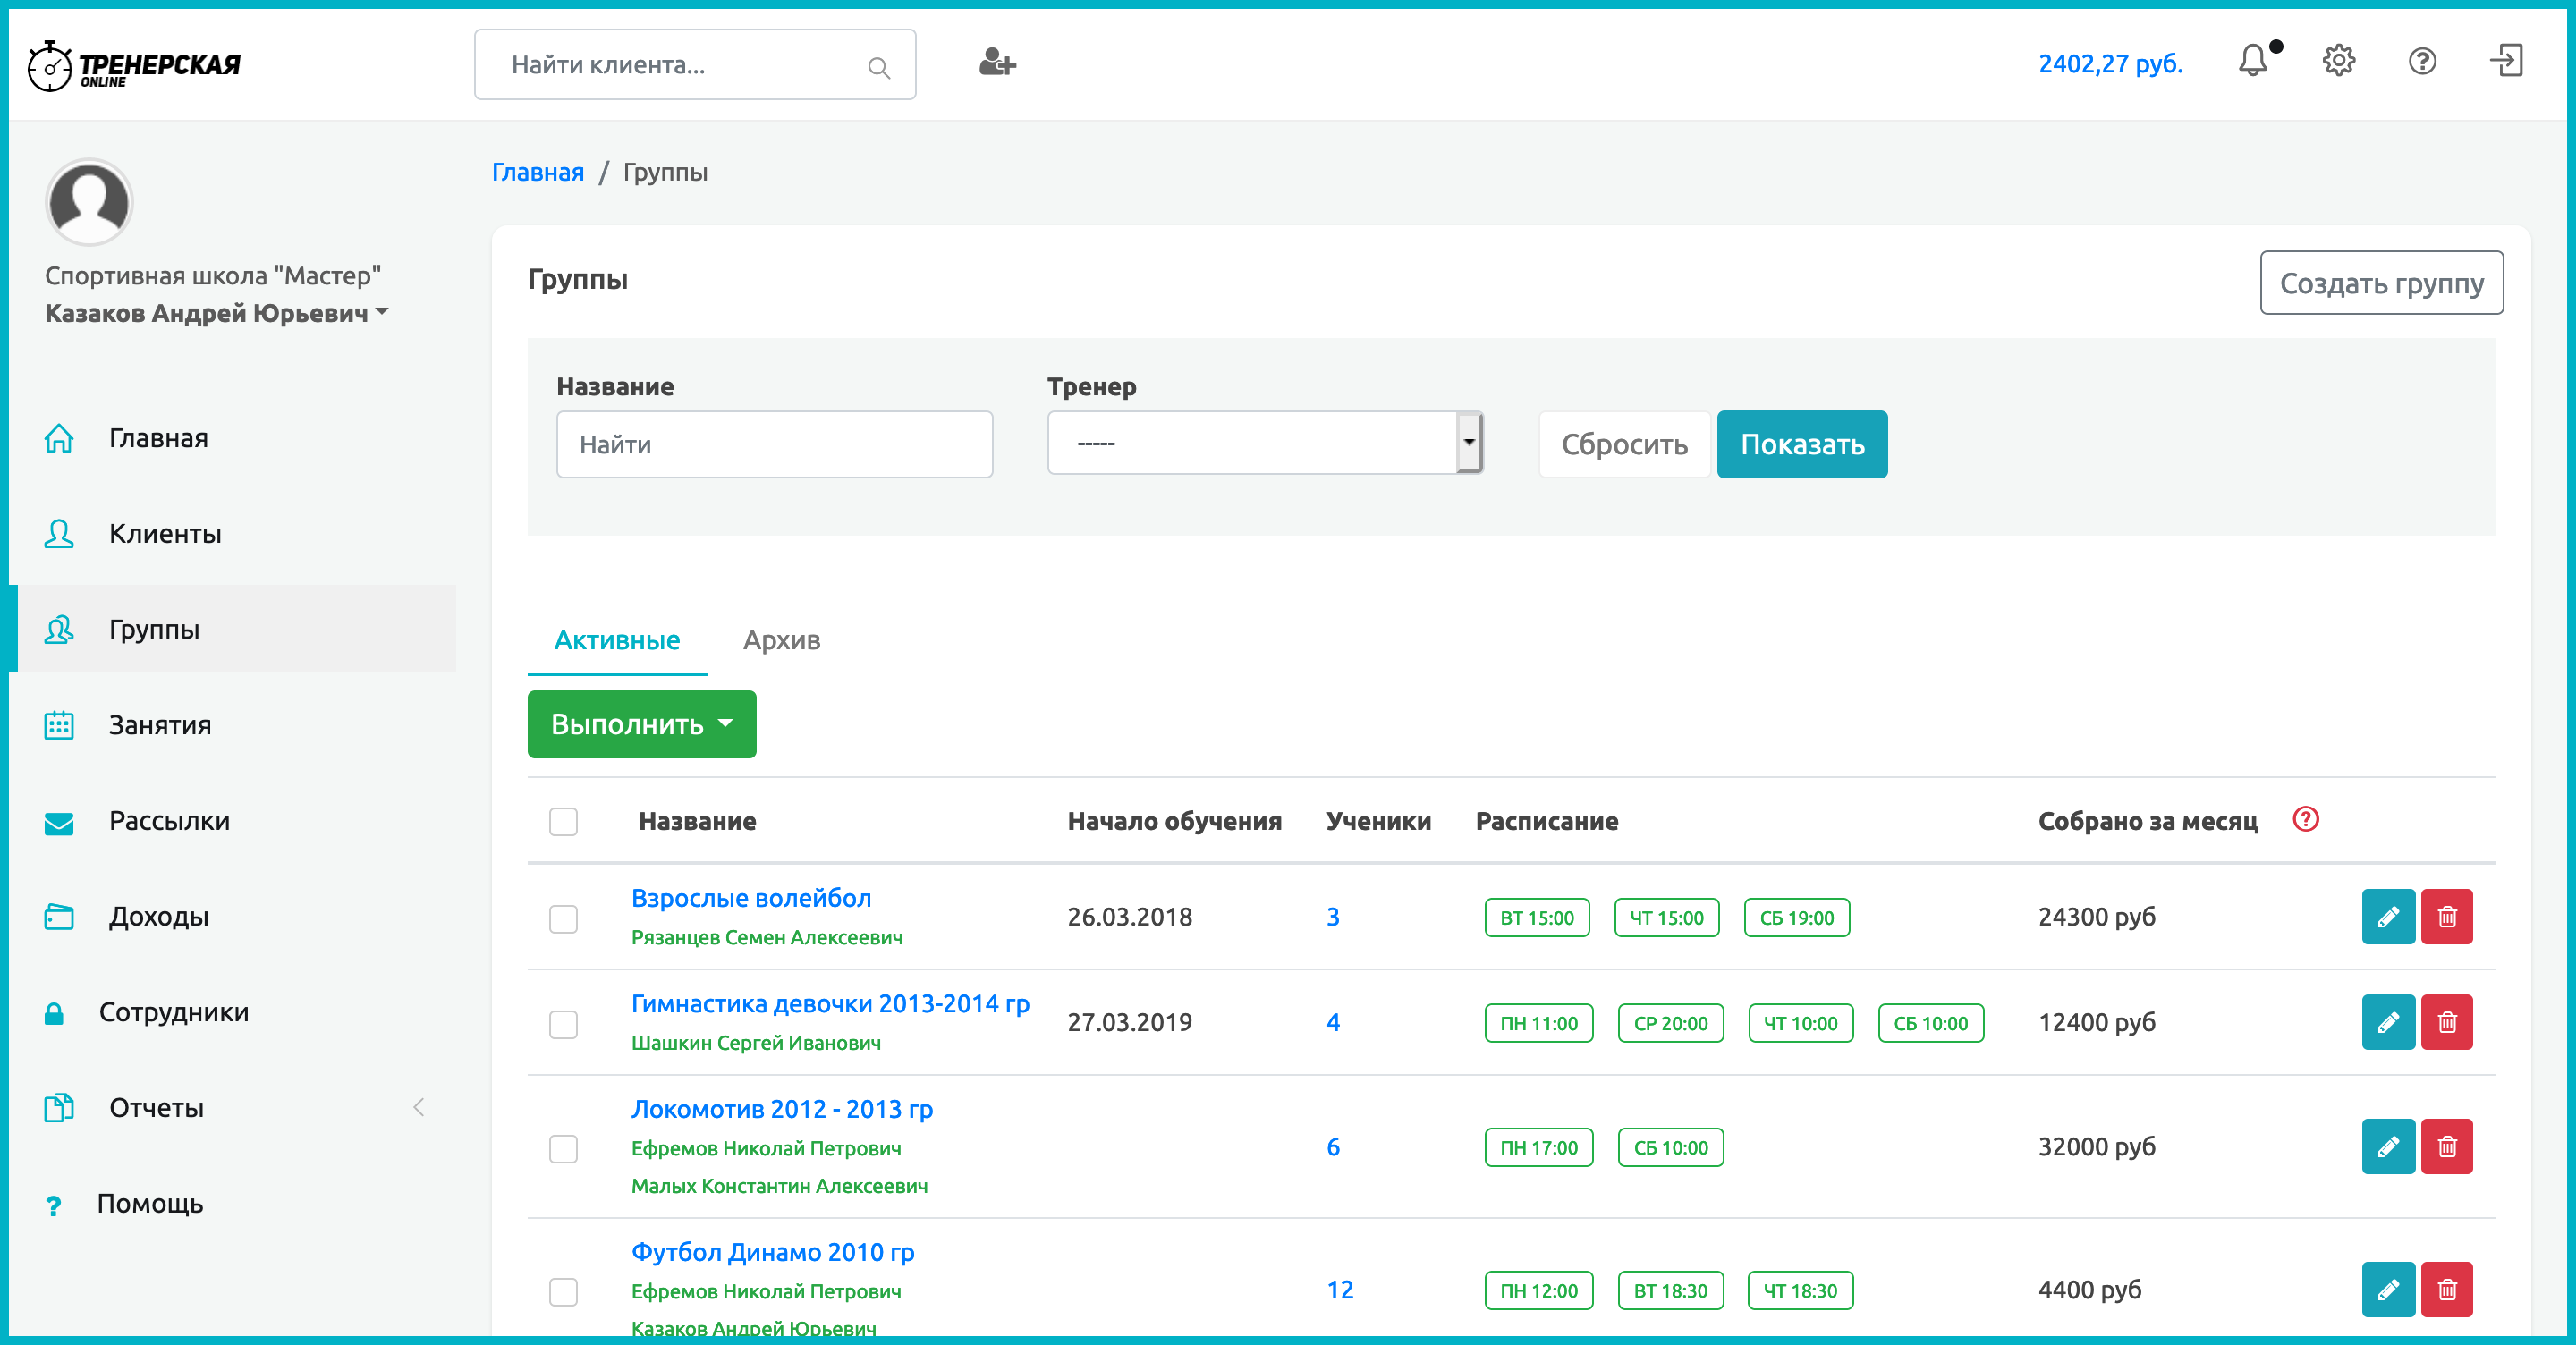Open the Тренер dropdown filter

(x=1264, y=443)
